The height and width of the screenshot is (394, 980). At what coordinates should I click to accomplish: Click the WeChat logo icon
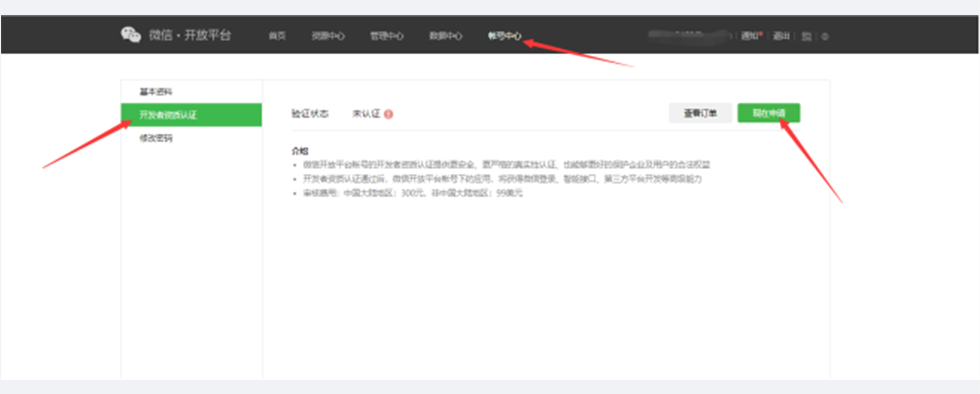131,35
